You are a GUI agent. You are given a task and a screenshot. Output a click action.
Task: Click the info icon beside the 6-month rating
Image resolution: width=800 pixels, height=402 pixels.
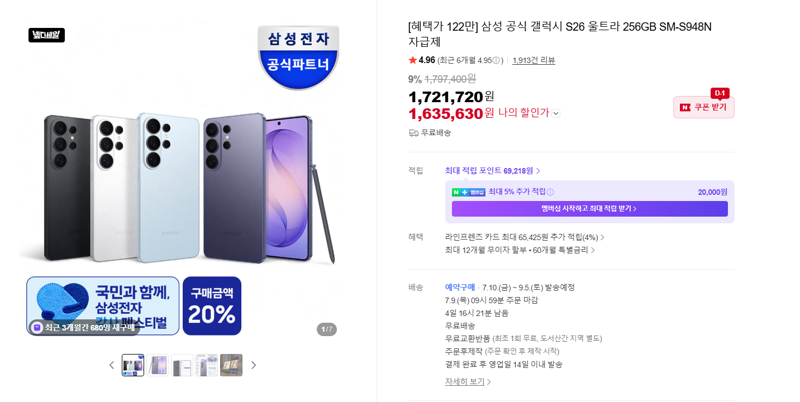[x=496, y=60]
